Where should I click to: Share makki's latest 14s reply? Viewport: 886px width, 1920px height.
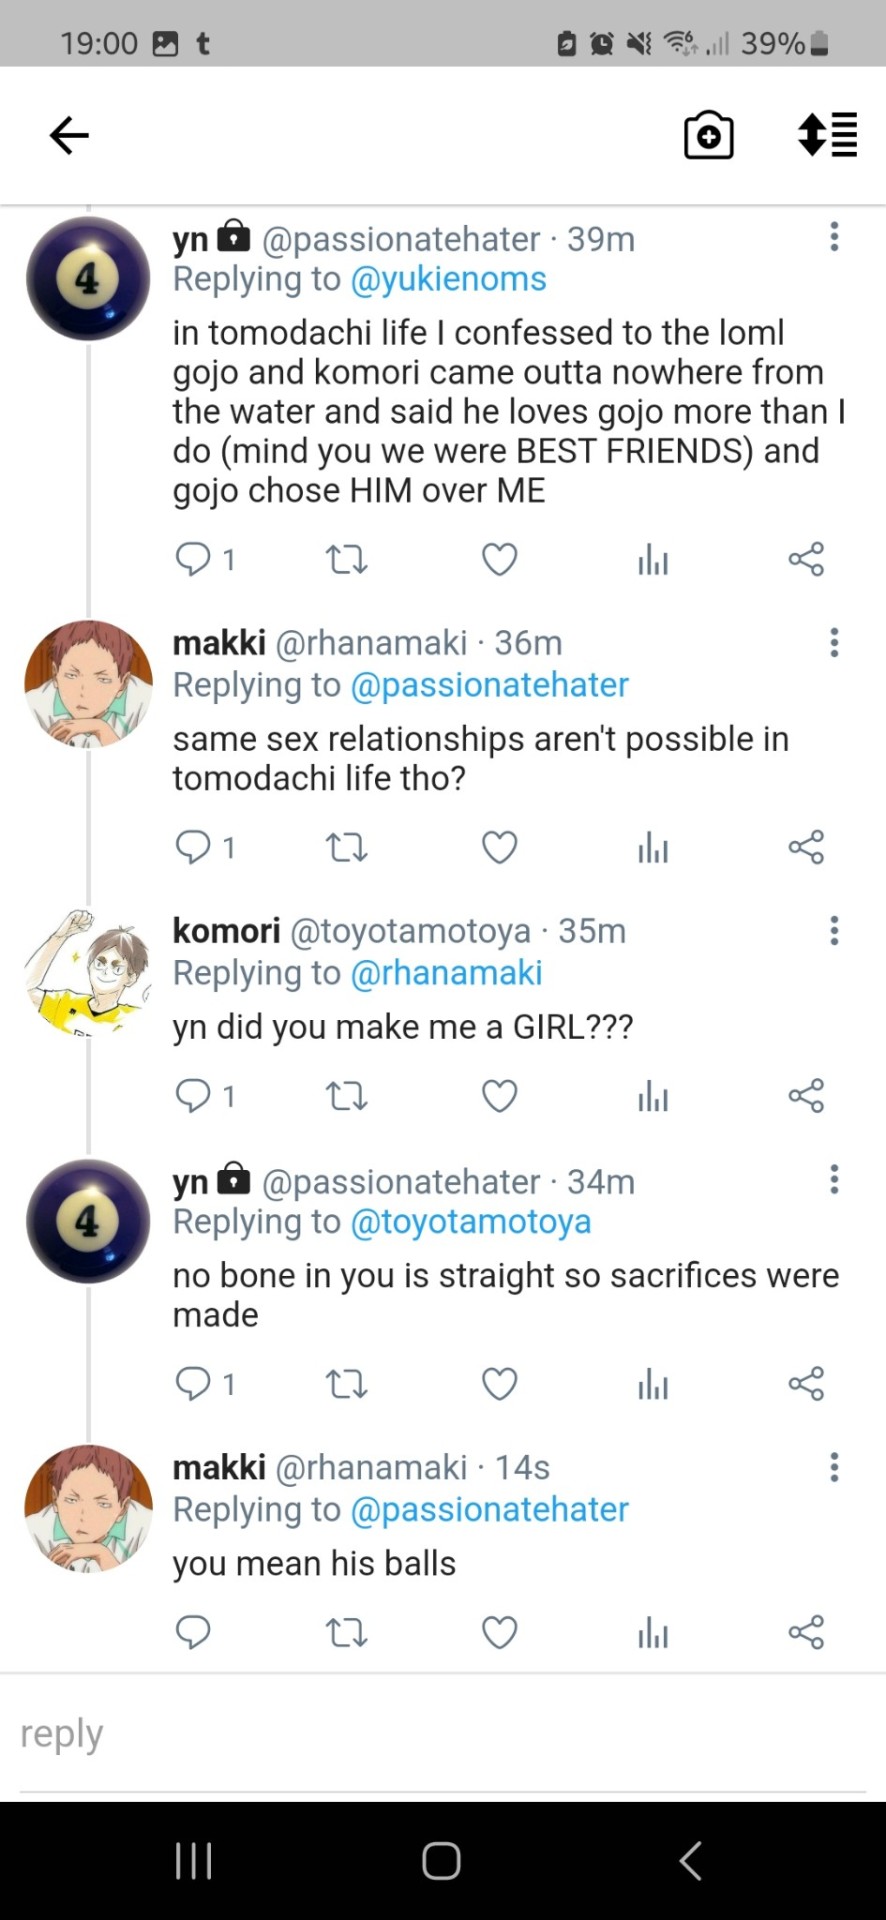[x=806, y=1632]
